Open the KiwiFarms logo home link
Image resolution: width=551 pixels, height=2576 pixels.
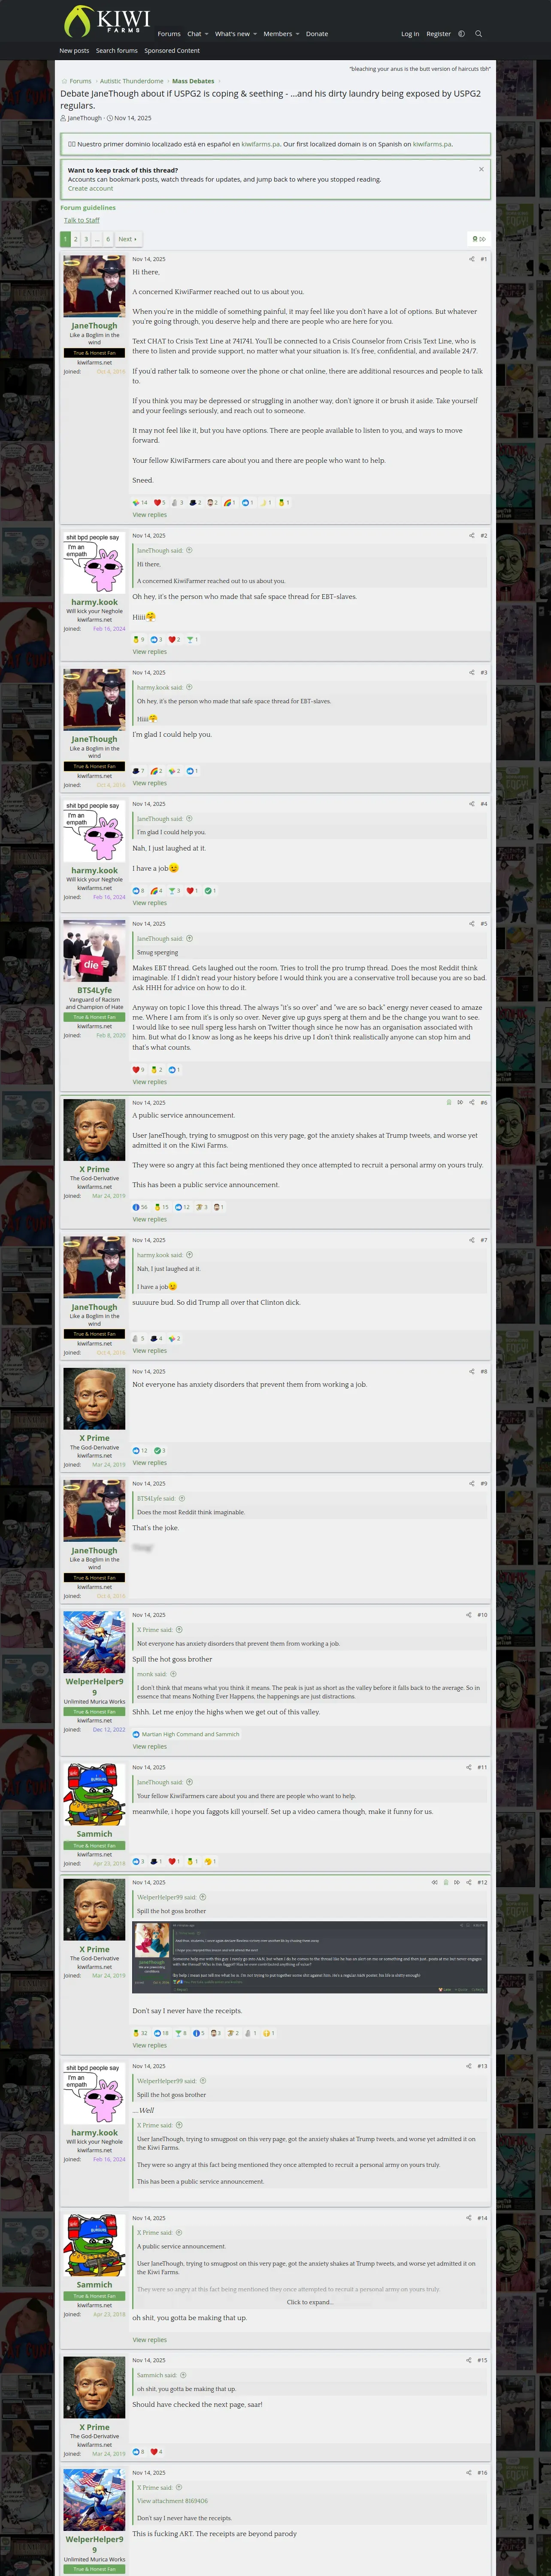(x=107, y=21)
